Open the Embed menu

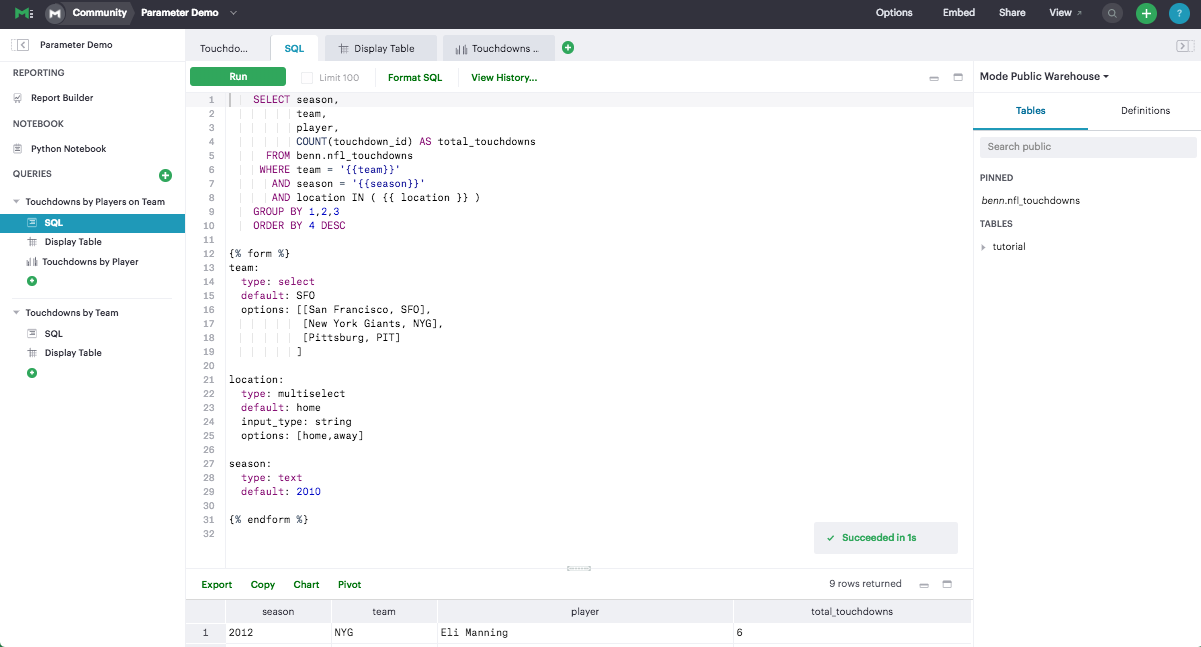[x=959, y=13]
